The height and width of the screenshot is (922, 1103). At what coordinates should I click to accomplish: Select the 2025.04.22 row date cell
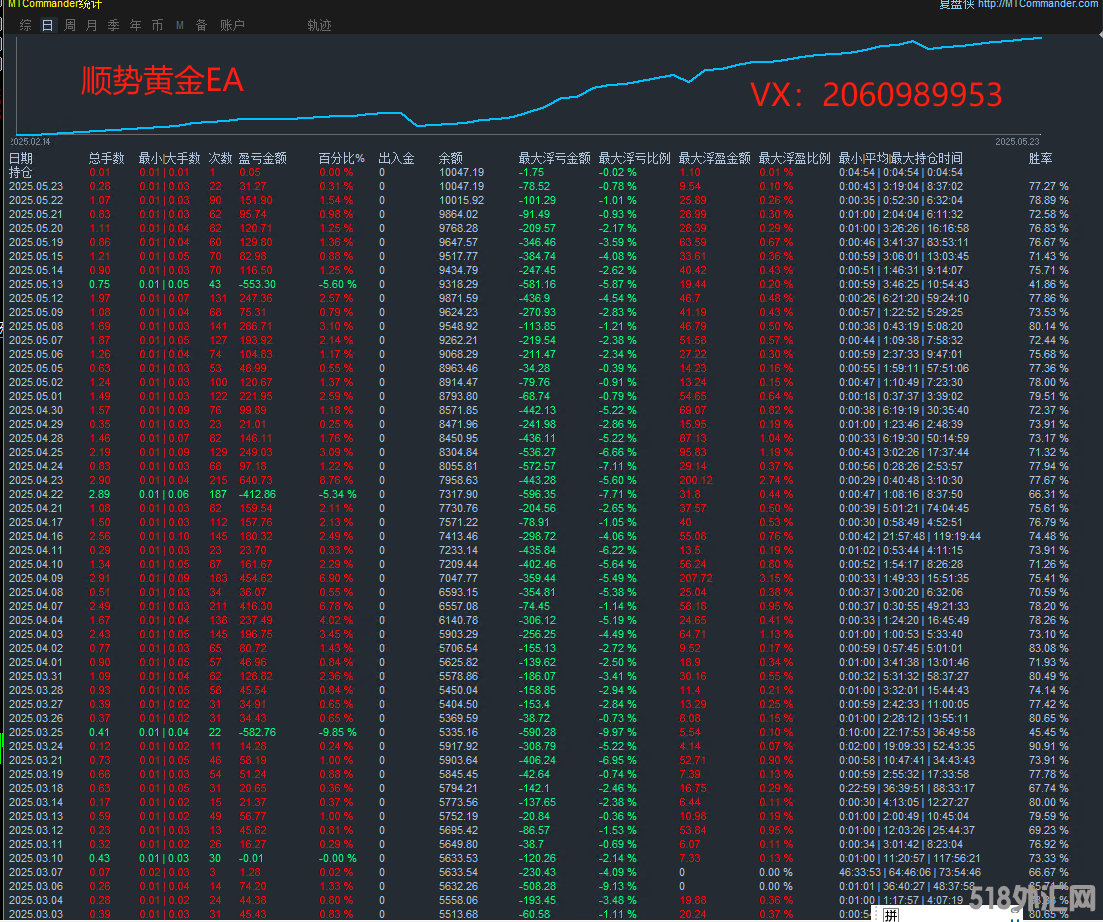click(x=36, y=494)
